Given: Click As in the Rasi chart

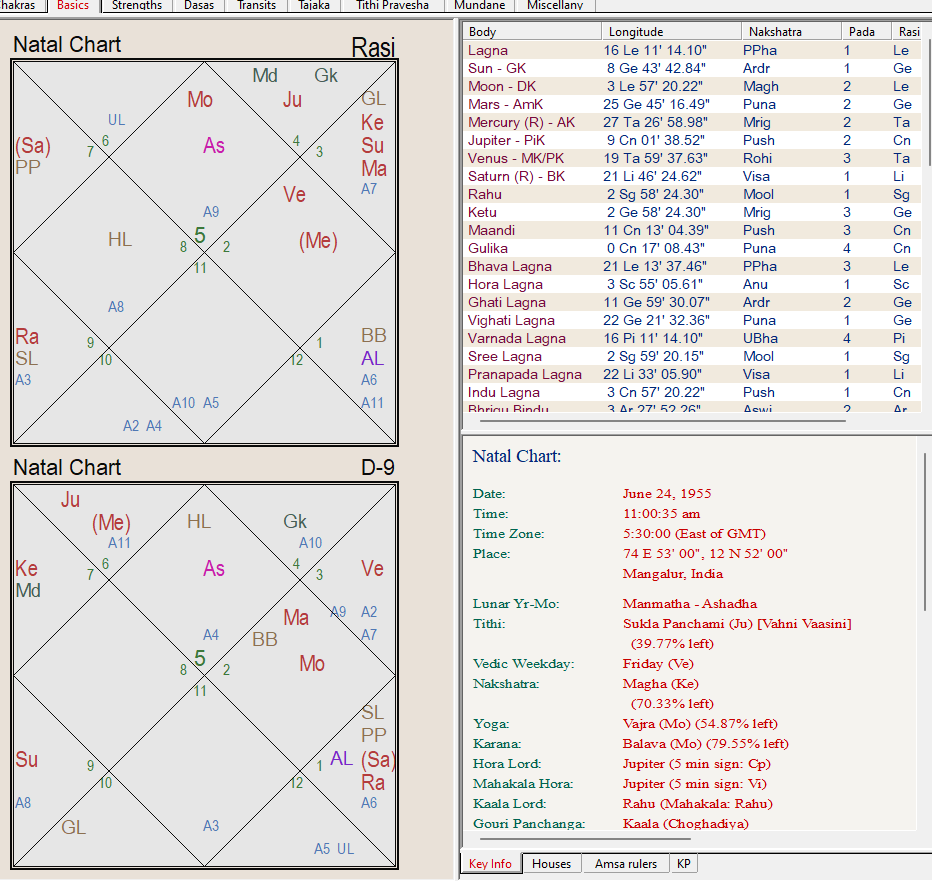Looking at the screenshot, I should pyautogui.click(x=214, y=146).
